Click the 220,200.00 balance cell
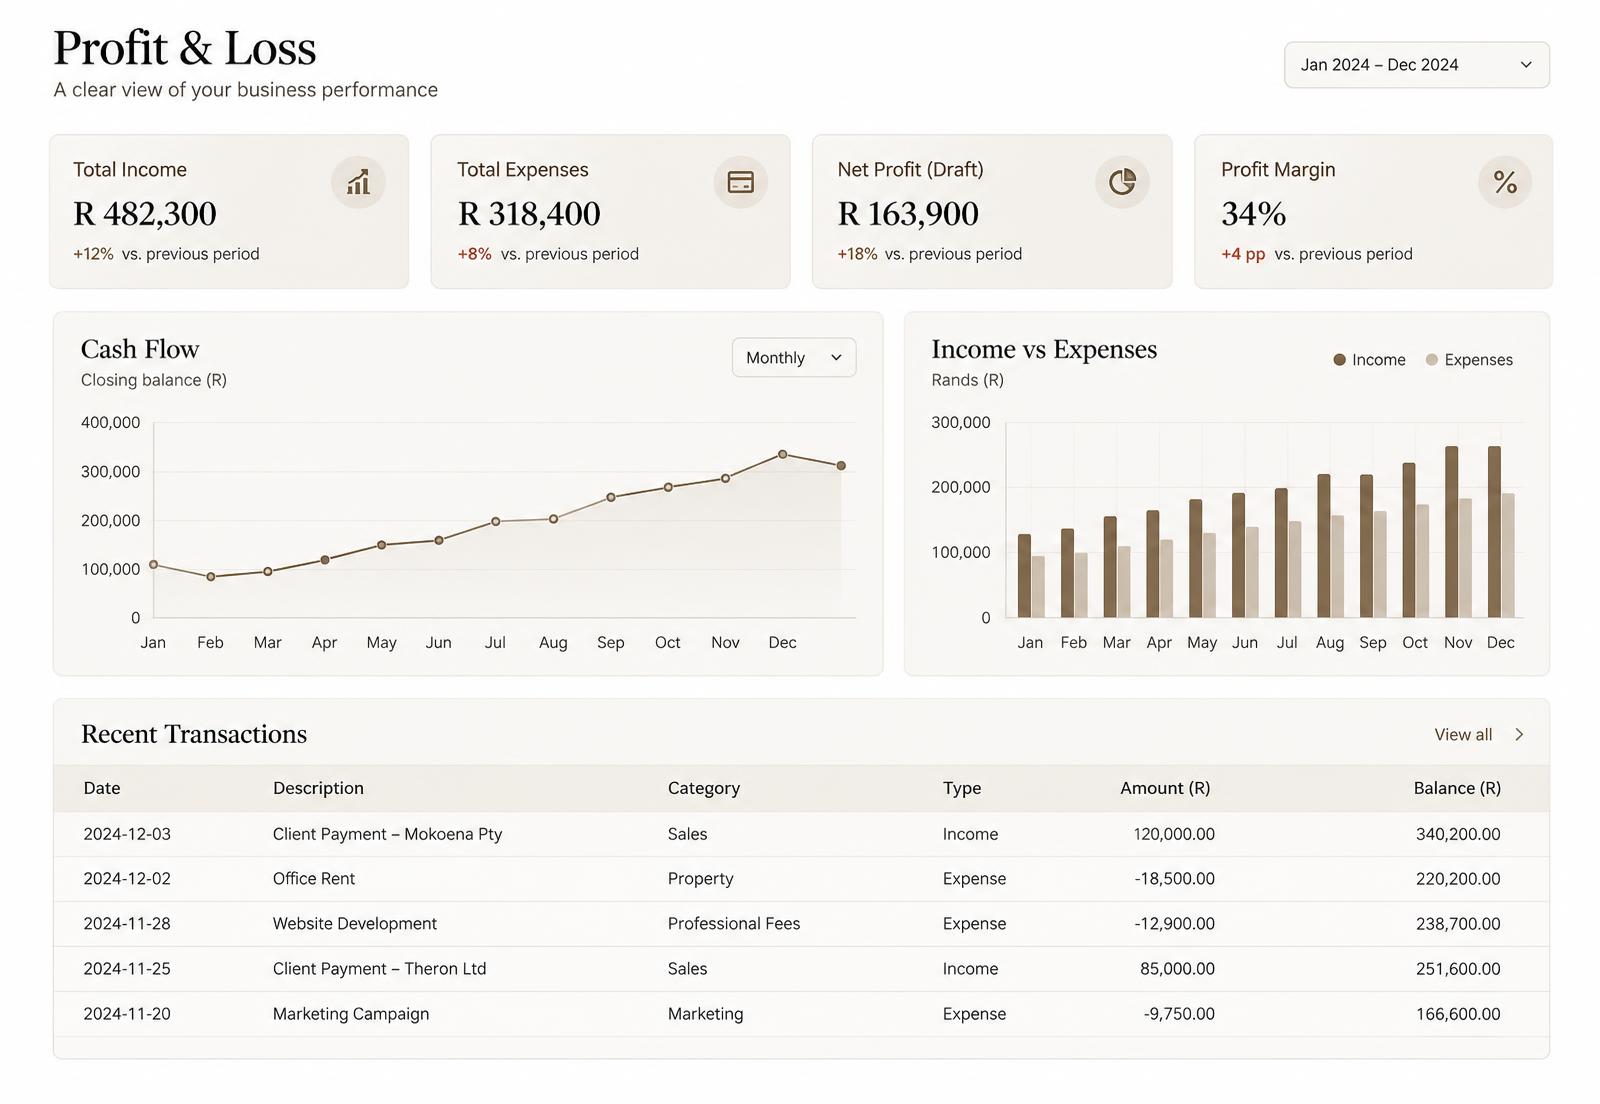 coord(1458,879)
